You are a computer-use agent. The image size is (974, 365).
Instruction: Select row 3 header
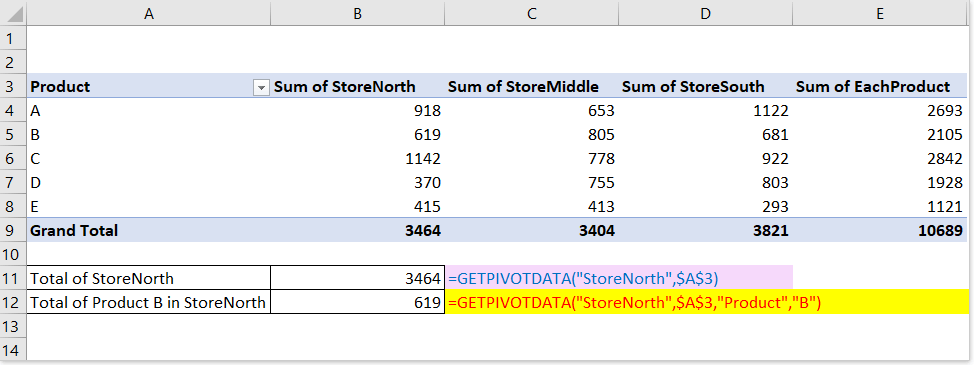[13, 86]
